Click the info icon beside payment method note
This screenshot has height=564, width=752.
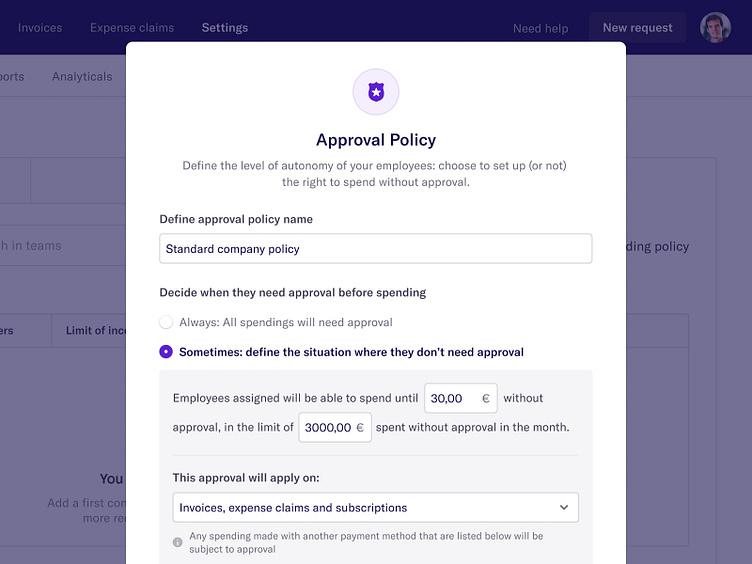pyautogui.click(x=178, y=542)
